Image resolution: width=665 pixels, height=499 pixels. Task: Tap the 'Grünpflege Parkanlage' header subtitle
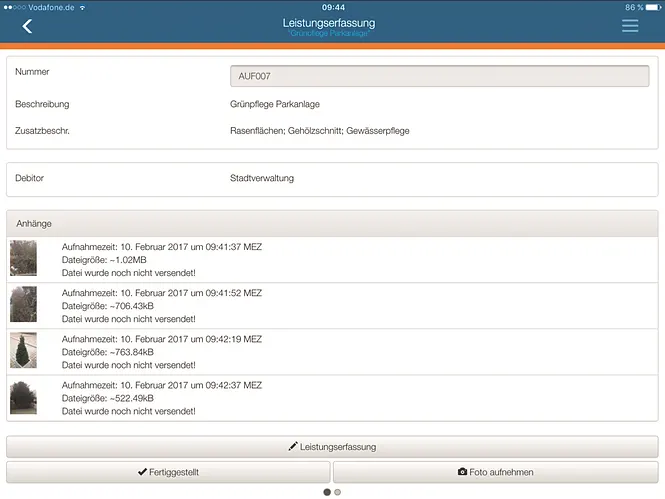coord(329,33)
